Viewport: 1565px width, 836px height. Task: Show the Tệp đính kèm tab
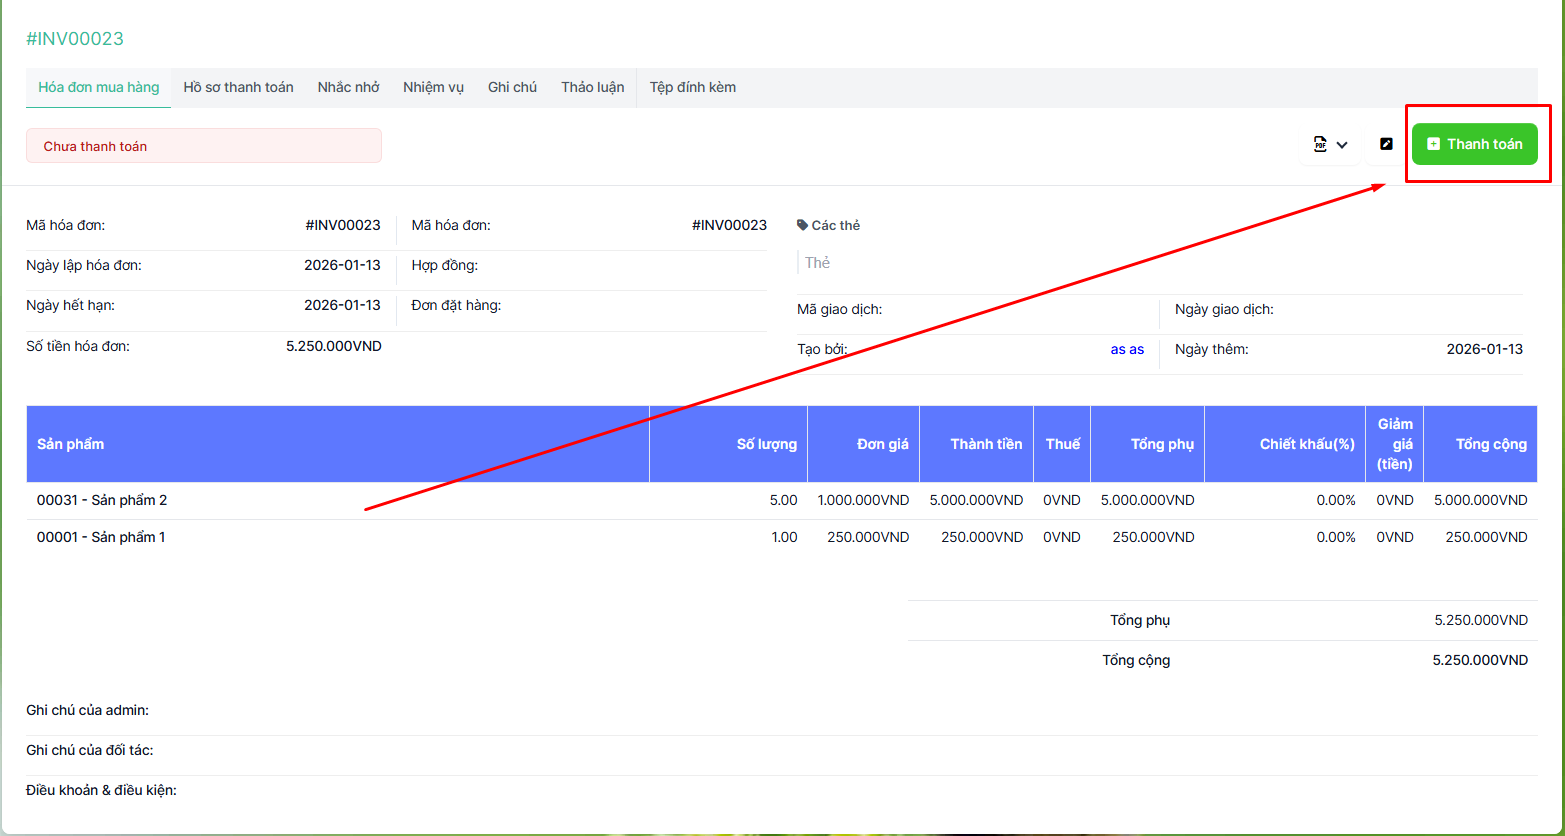[x=692, y=88]
